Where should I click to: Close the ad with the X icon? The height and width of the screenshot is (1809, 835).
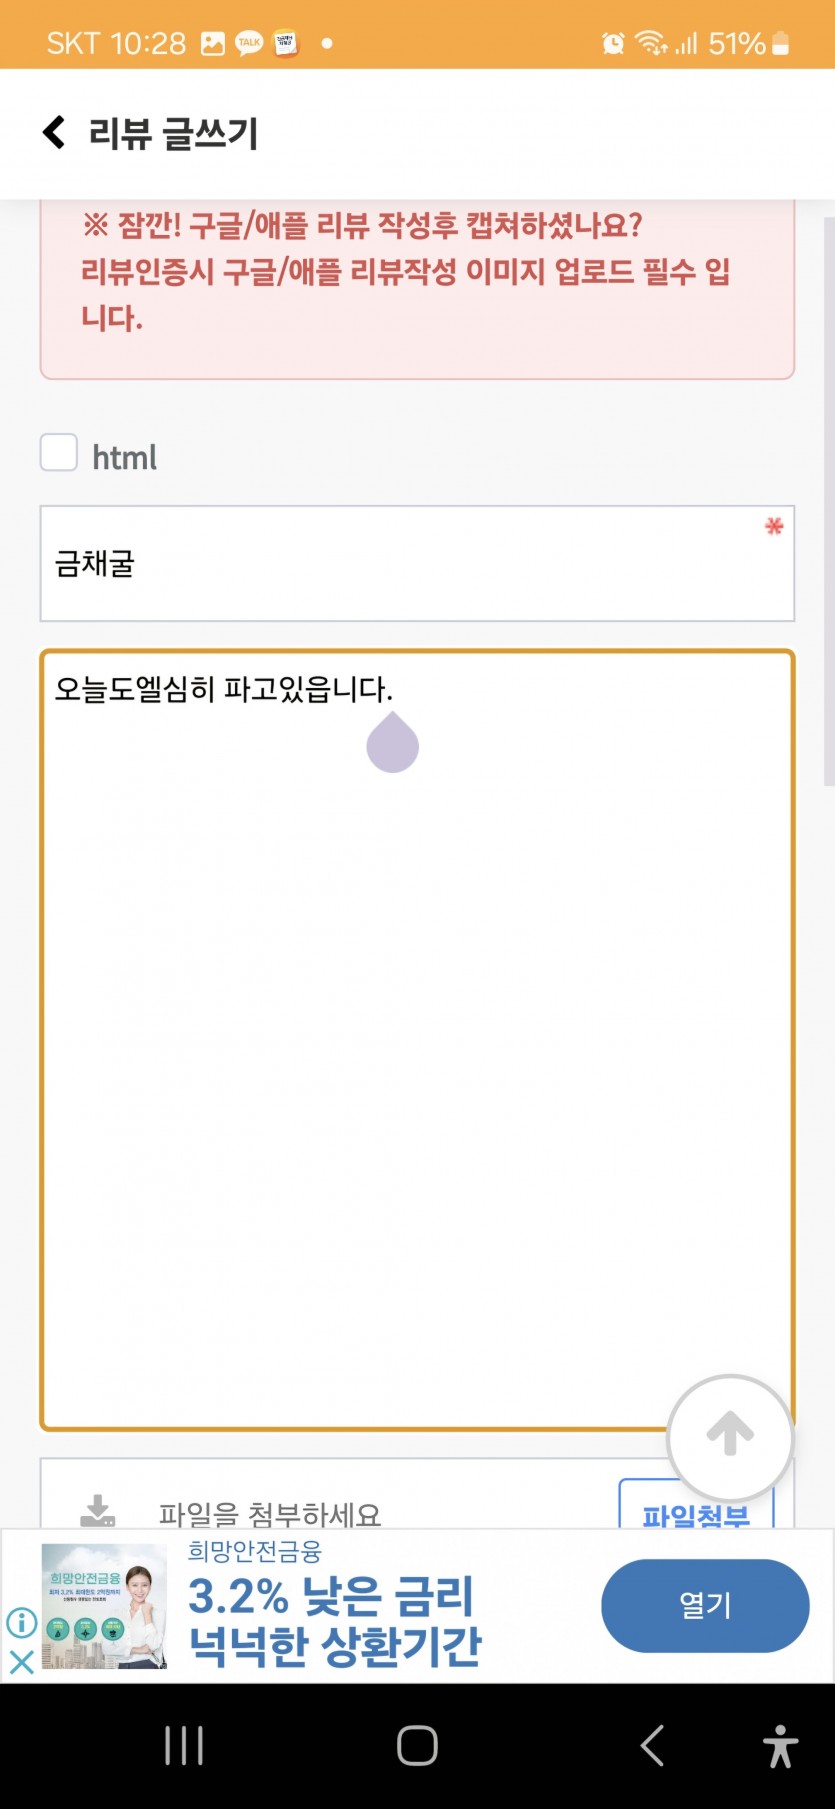21,1661
